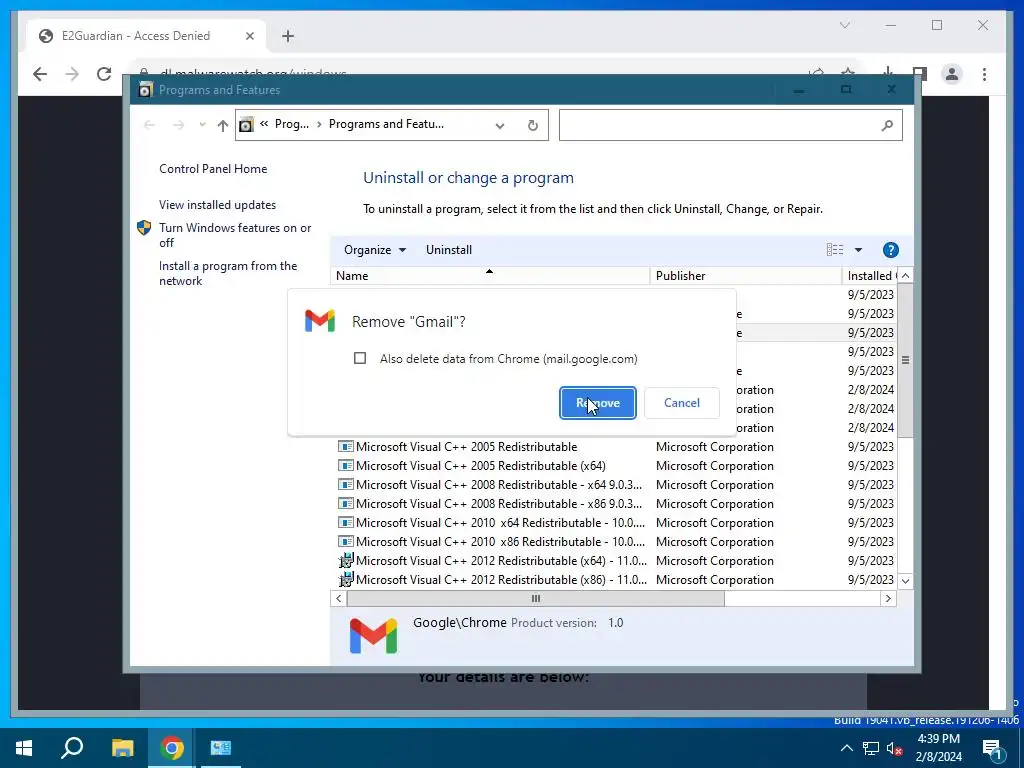Click the Gmail icon in the Remove dialog
Image resolution: width=1024 pixels, height=768 pixels.
pos(320,321)
